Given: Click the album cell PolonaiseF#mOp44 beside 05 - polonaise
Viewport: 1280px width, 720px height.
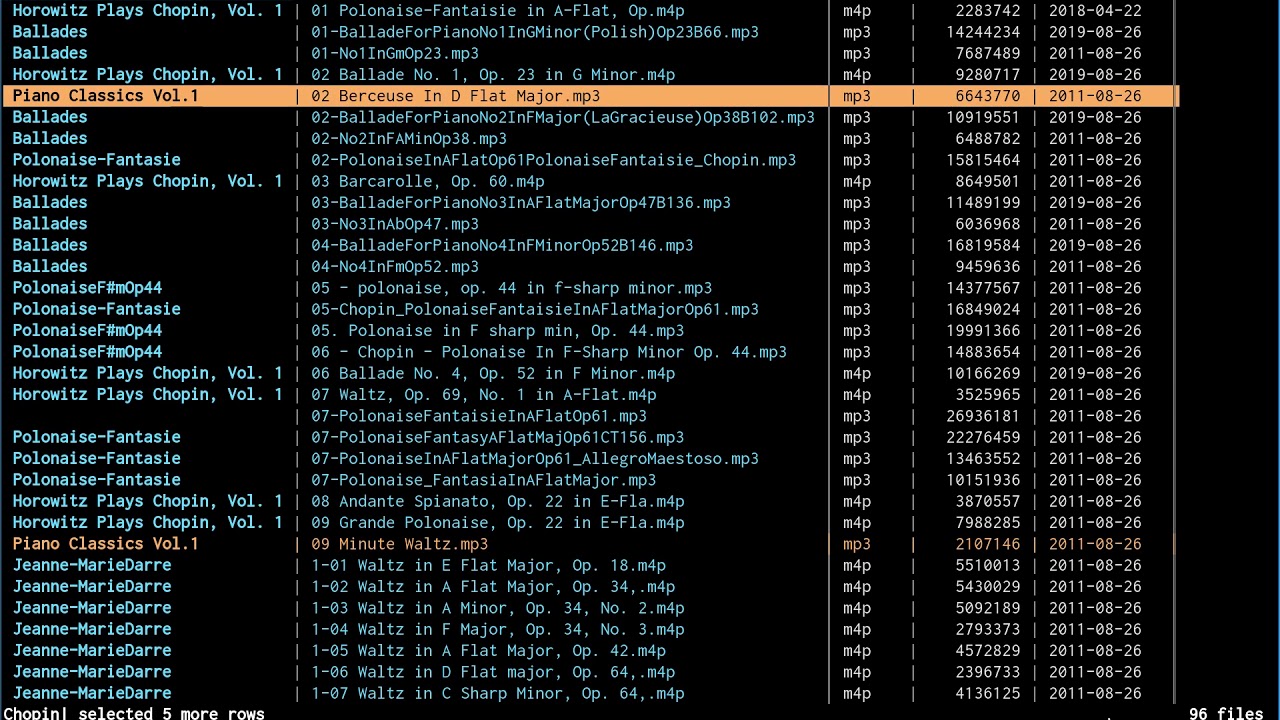Looking at the screenshot, I should (87, 288).
